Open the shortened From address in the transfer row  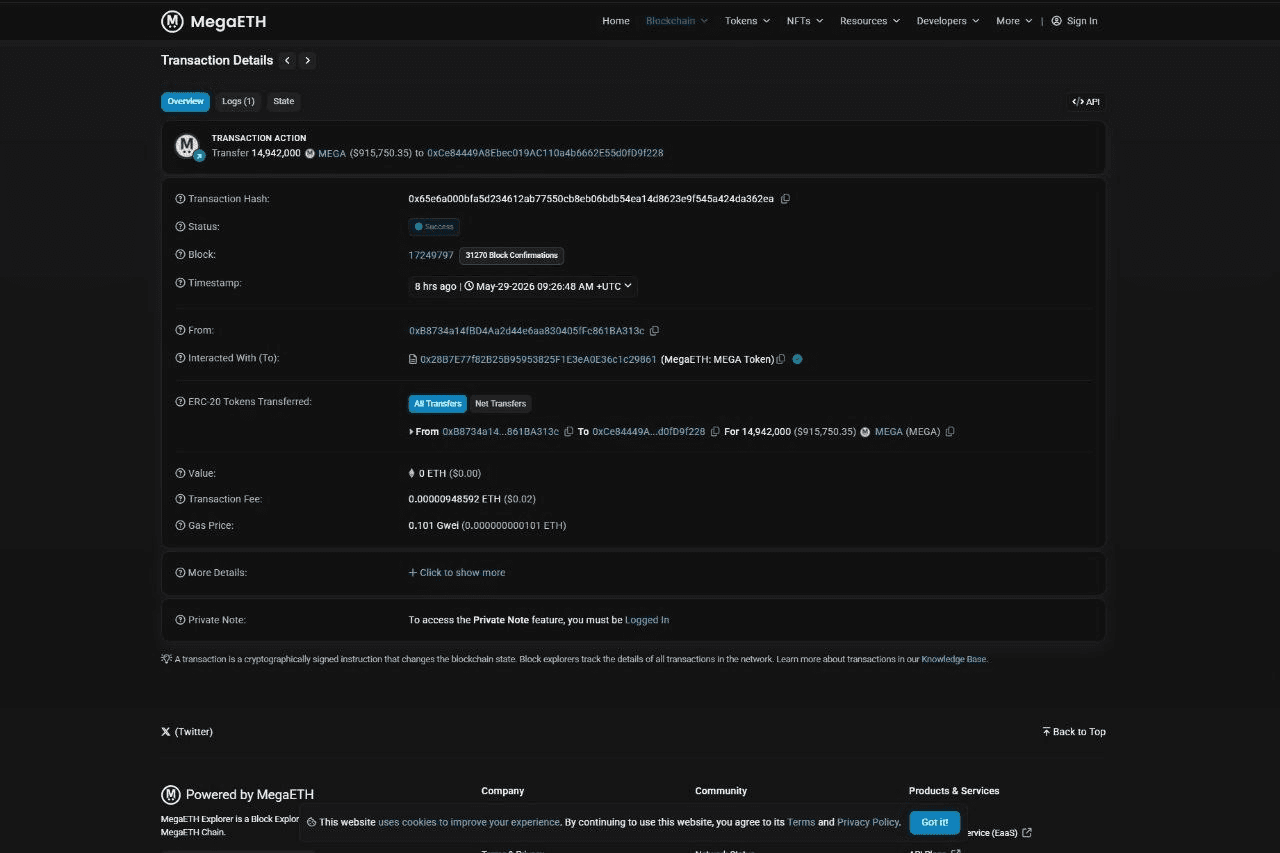[501, 432]
